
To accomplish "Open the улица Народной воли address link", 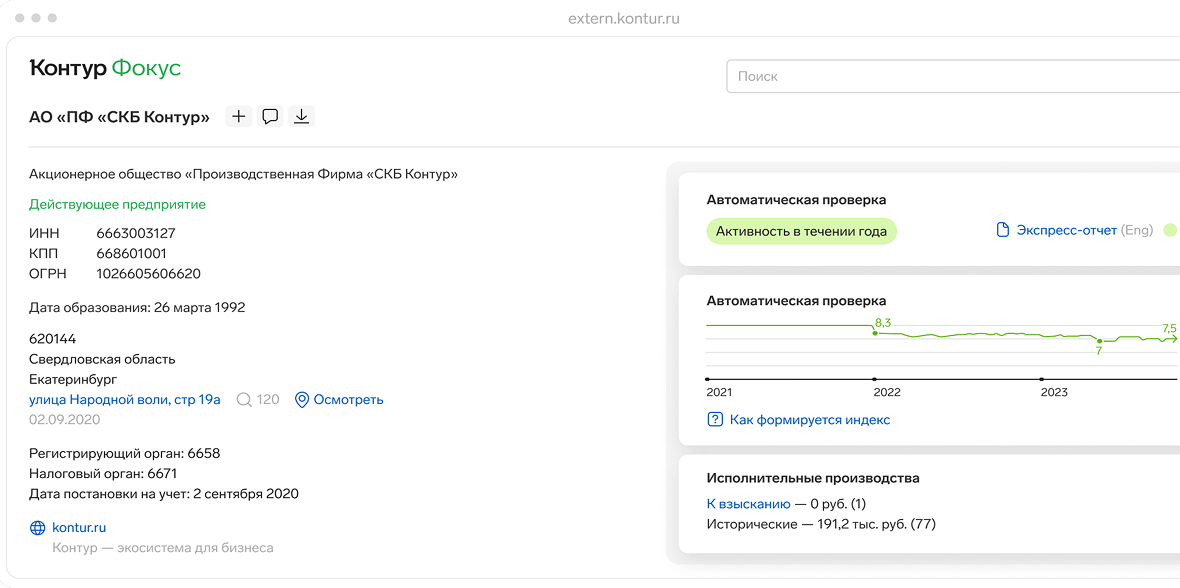I will pos(125,400).
